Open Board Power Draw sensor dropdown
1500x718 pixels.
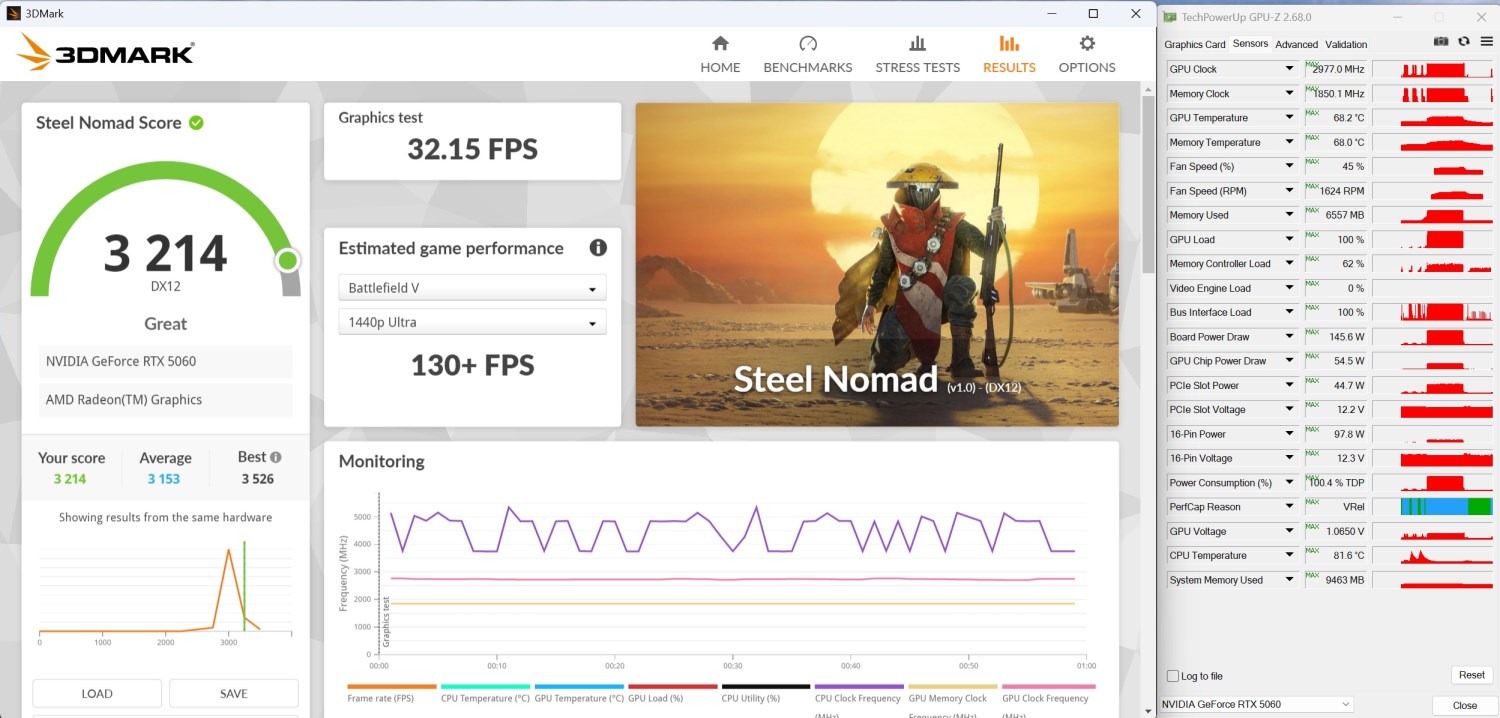pos(1290,337)
